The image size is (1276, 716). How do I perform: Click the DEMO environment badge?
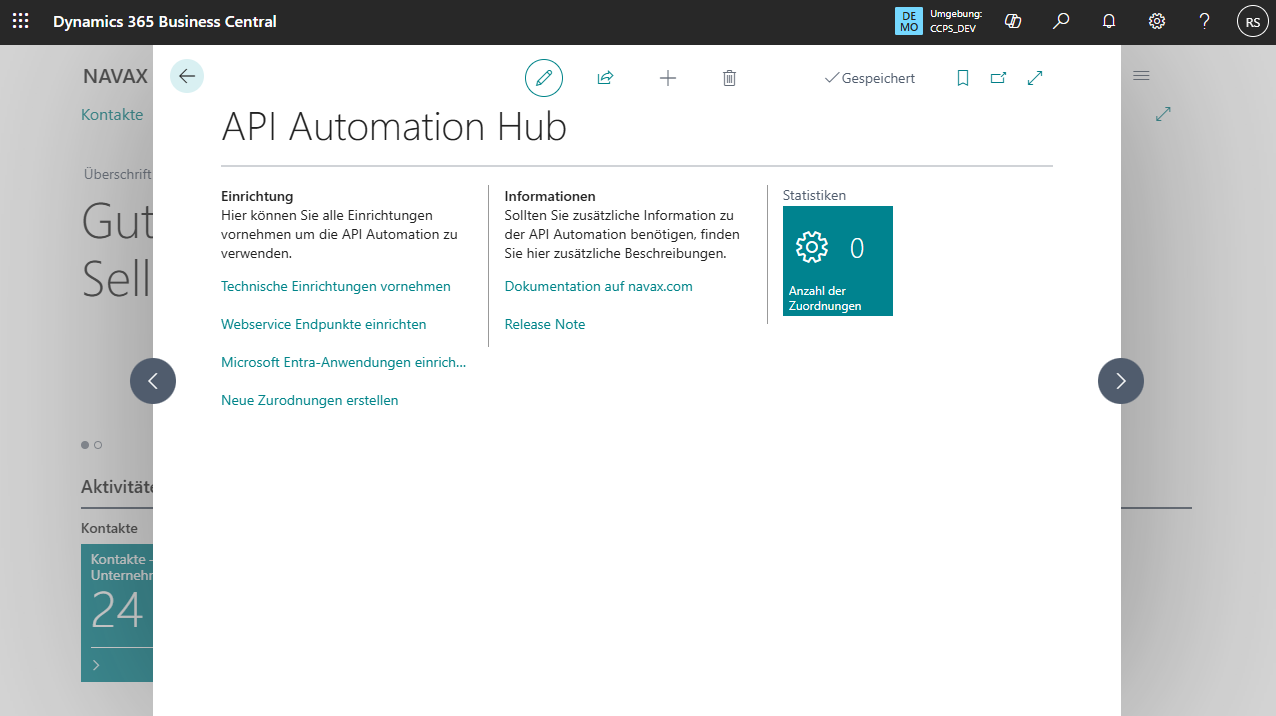909,21
